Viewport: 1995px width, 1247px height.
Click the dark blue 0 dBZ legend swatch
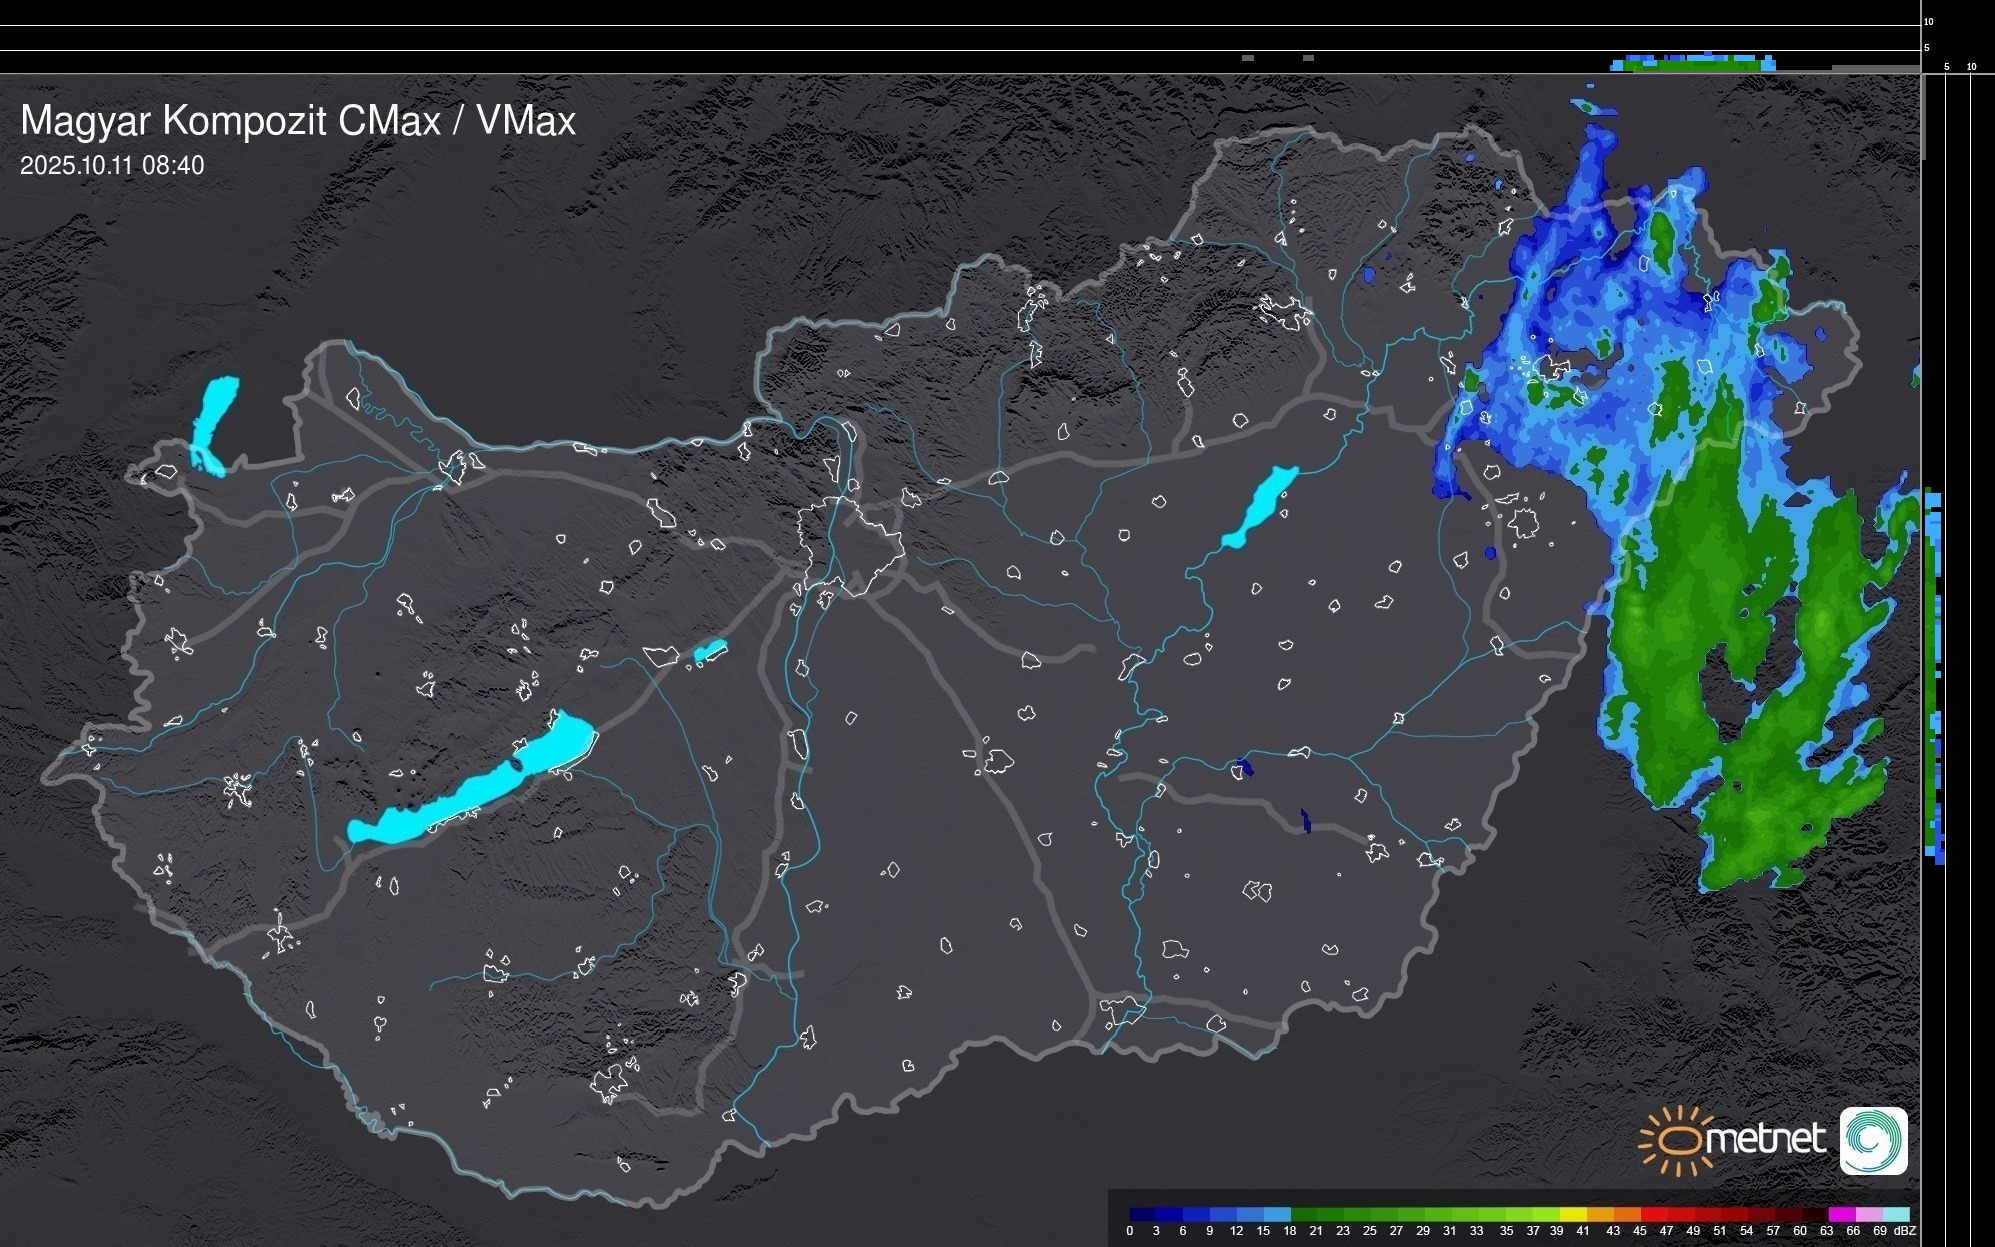1143,1214
